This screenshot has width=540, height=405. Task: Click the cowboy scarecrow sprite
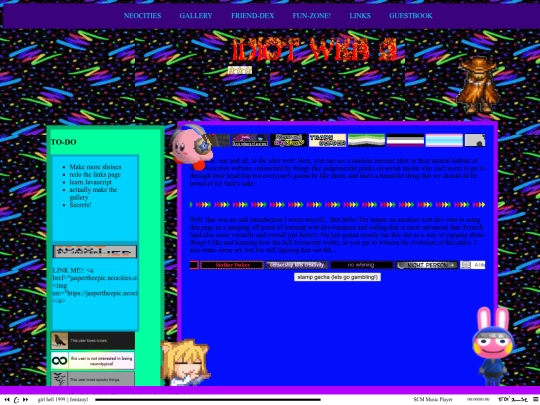[478, 85]
